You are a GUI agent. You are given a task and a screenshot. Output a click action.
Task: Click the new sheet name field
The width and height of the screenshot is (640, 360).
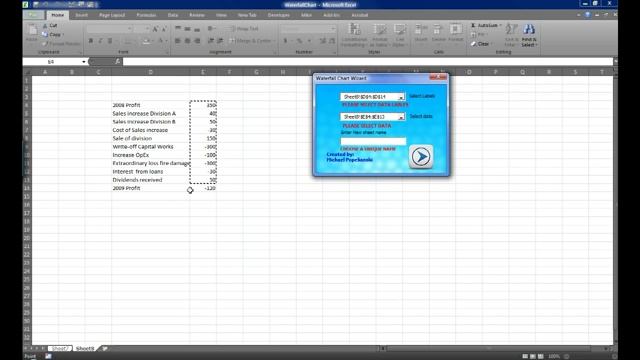pyautogui.click(x=373, y=141)
